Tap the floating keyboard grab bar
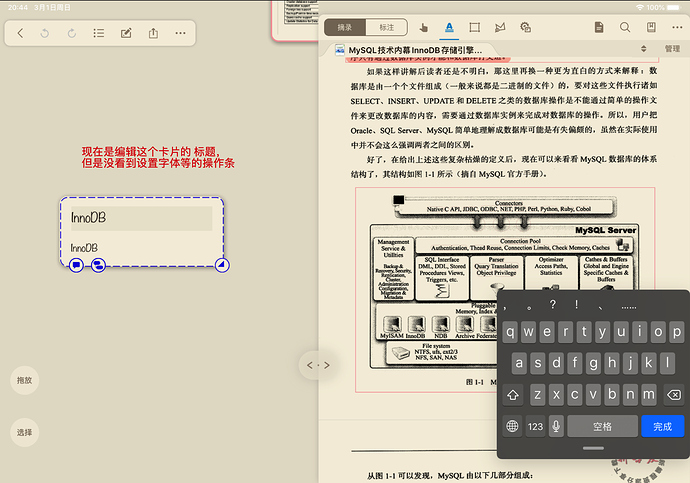 pyautogui.click(x=593, y=448)
